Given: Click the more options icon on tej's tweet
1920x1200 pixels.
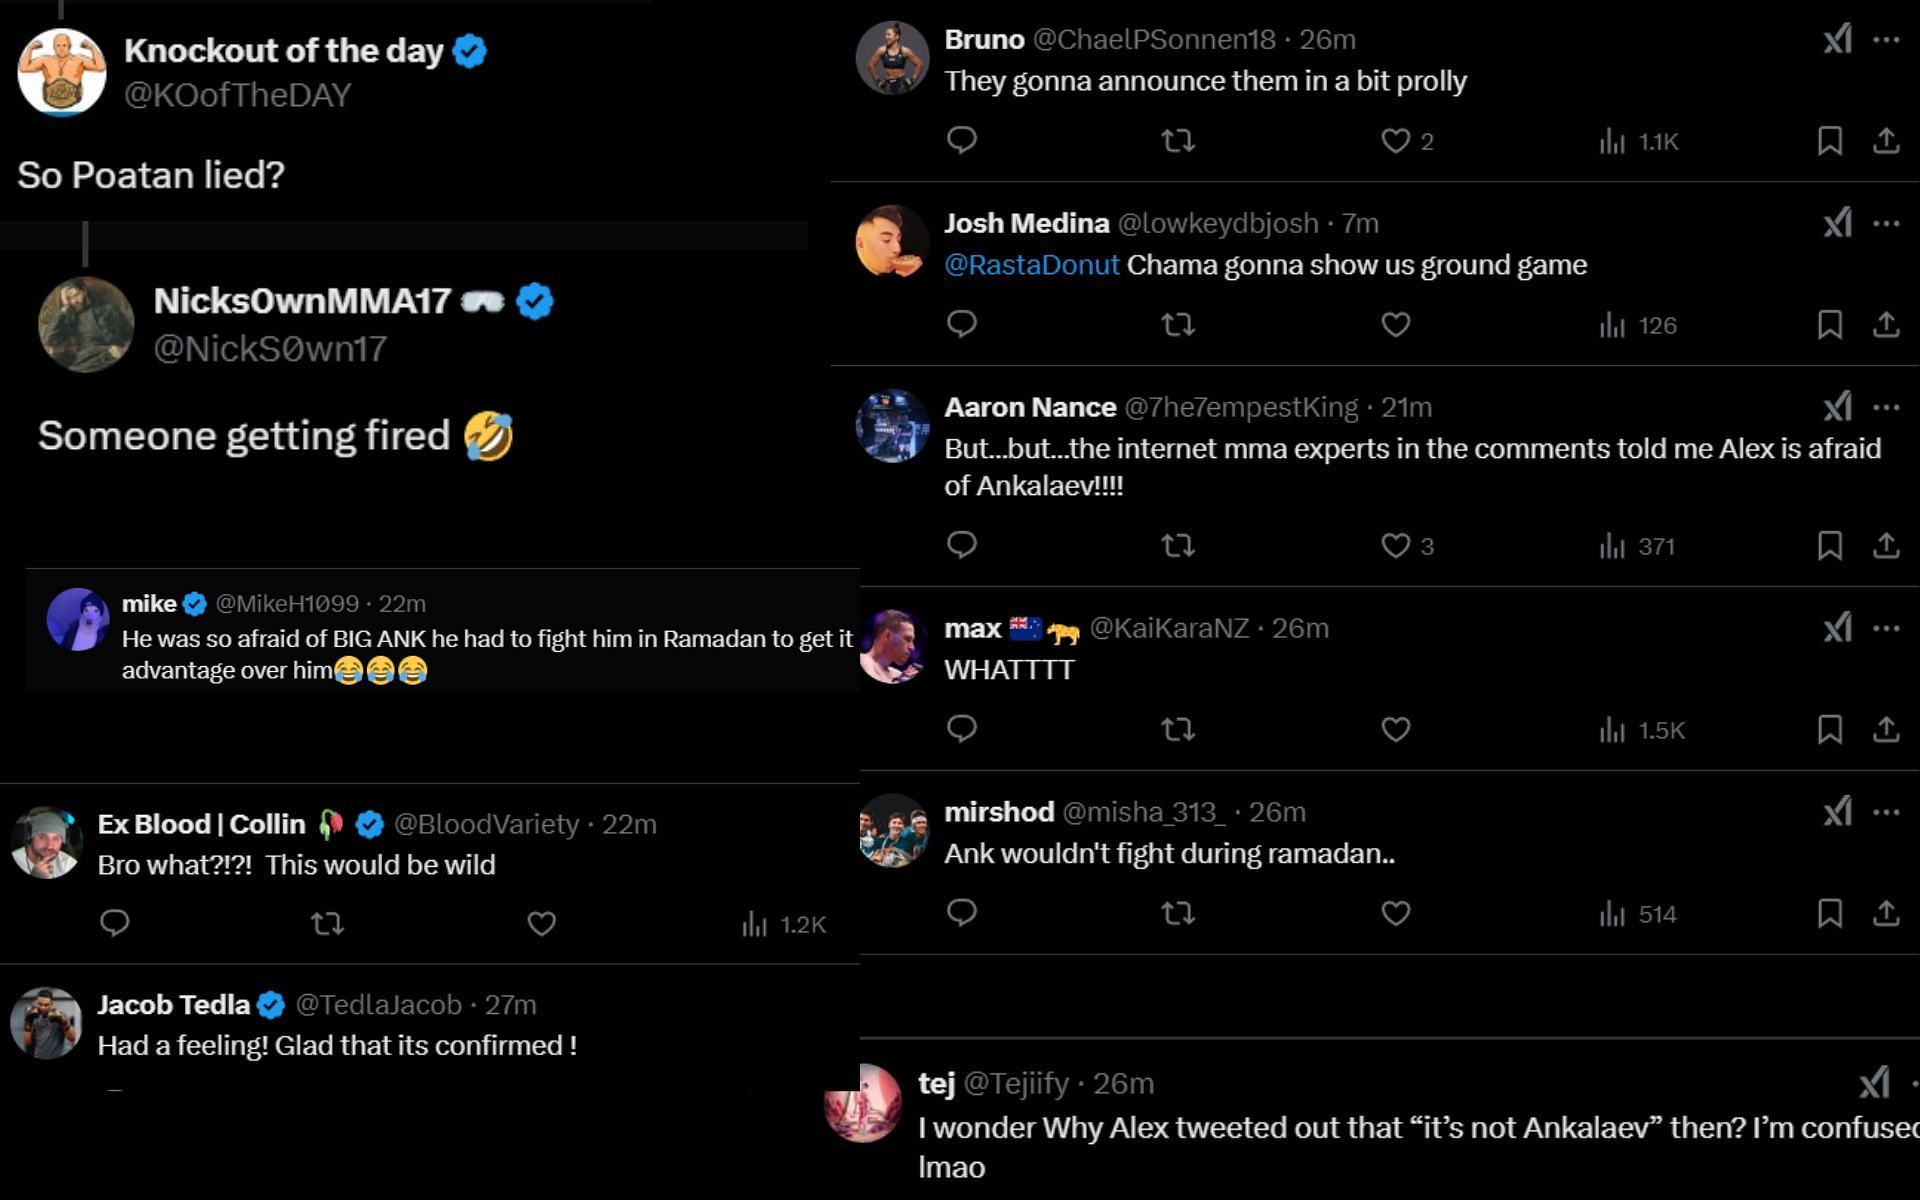Looking at the screenshot, I should 1901,1082.
